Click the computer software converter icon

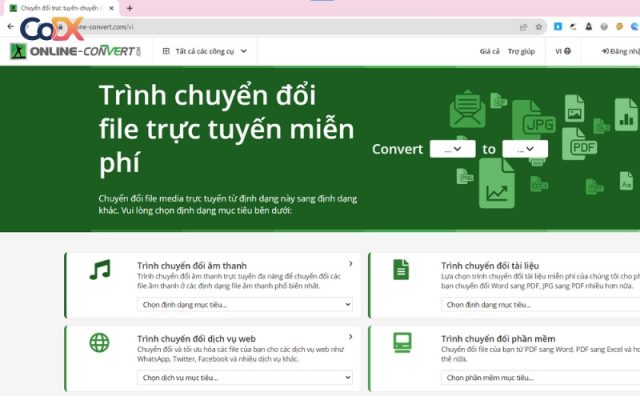click(x=402, y=342)
